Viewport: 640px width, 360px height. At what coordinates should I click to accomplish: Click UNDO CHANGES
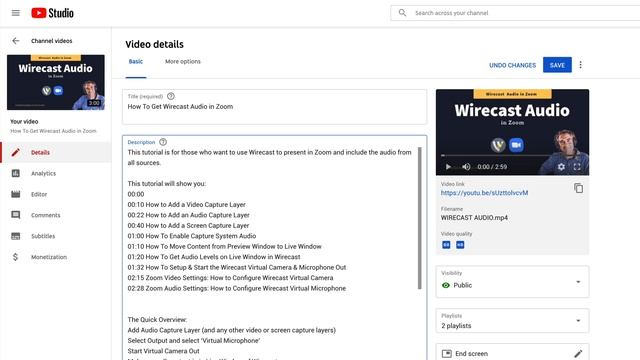[512, 65]
